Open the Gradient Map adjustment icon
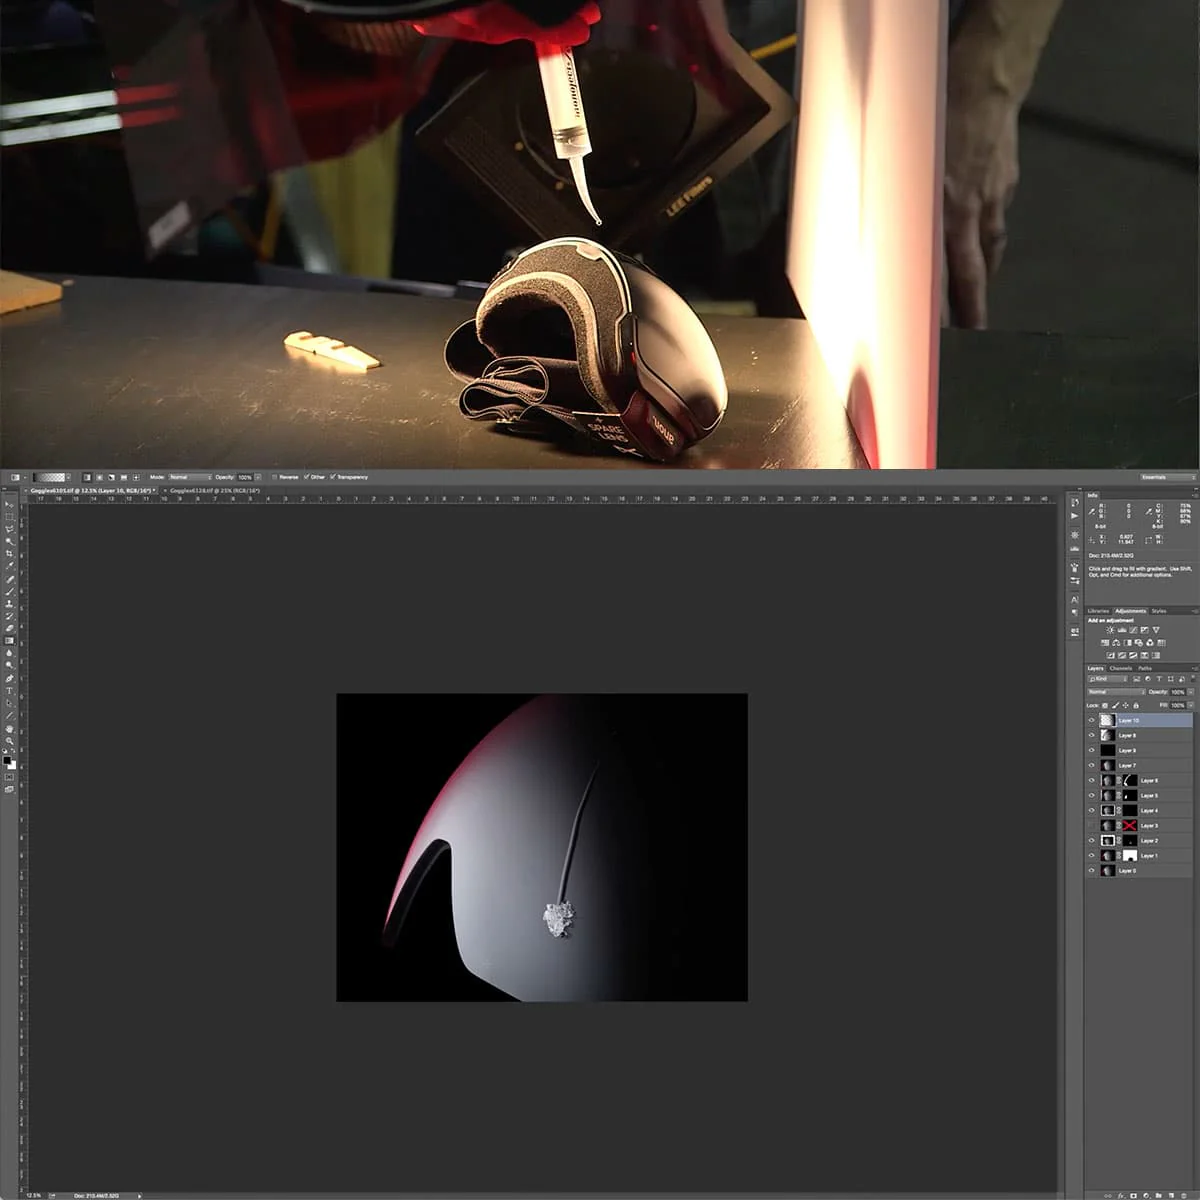Screen dimensions: 1200x1200 [x=1144, y=656]
